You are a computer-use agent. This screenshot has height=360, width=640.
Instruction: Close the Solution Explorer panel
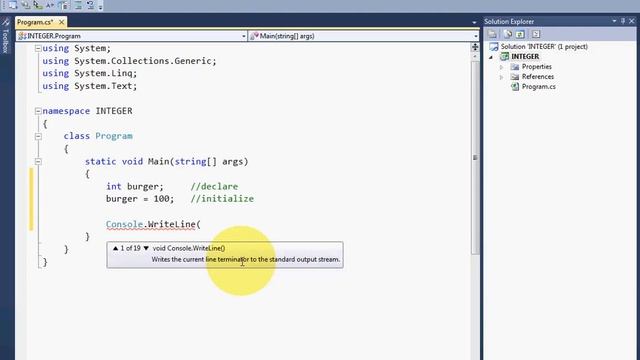point(632,21)
